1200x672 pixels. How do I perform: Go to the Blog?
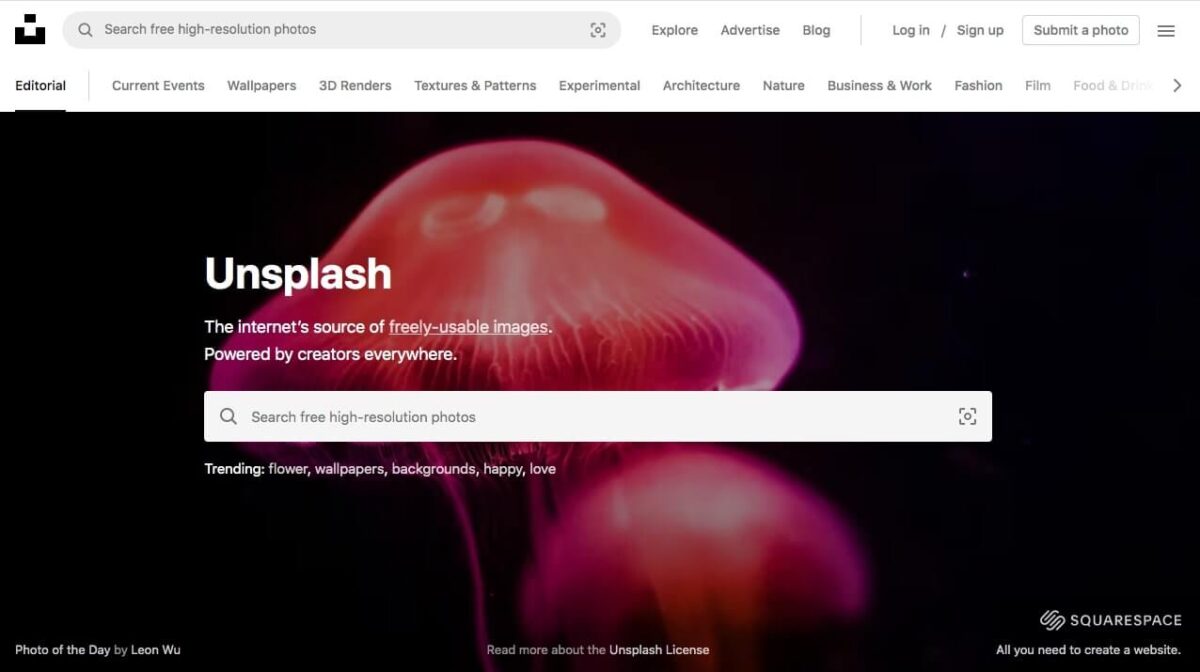[816, 30]
